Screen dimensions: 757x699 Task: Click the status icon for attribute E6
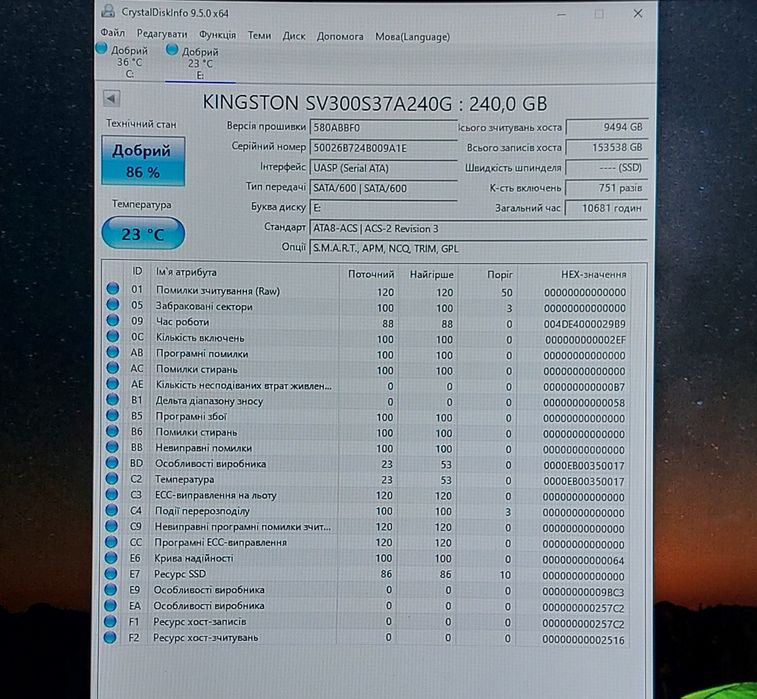coord(111,558)
